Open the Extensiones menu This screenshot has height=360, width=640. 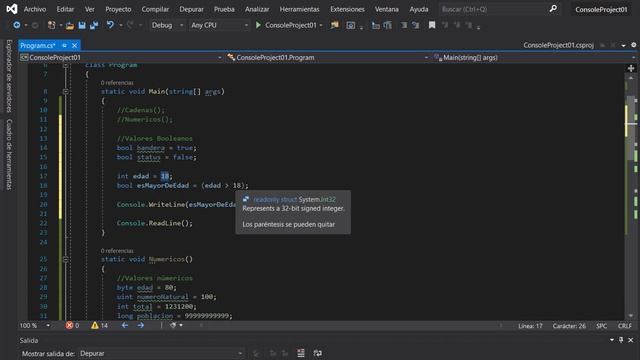(x=347, y=9)
